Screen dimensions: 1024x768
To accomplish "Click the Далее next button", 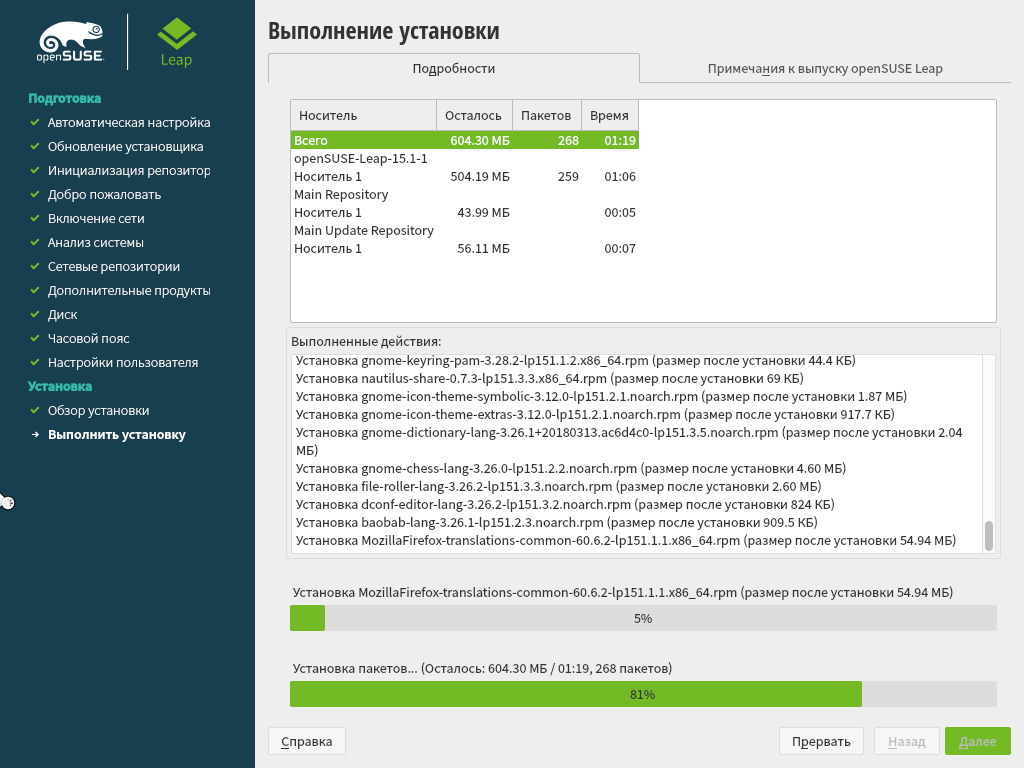I will [x=977, y=741].
